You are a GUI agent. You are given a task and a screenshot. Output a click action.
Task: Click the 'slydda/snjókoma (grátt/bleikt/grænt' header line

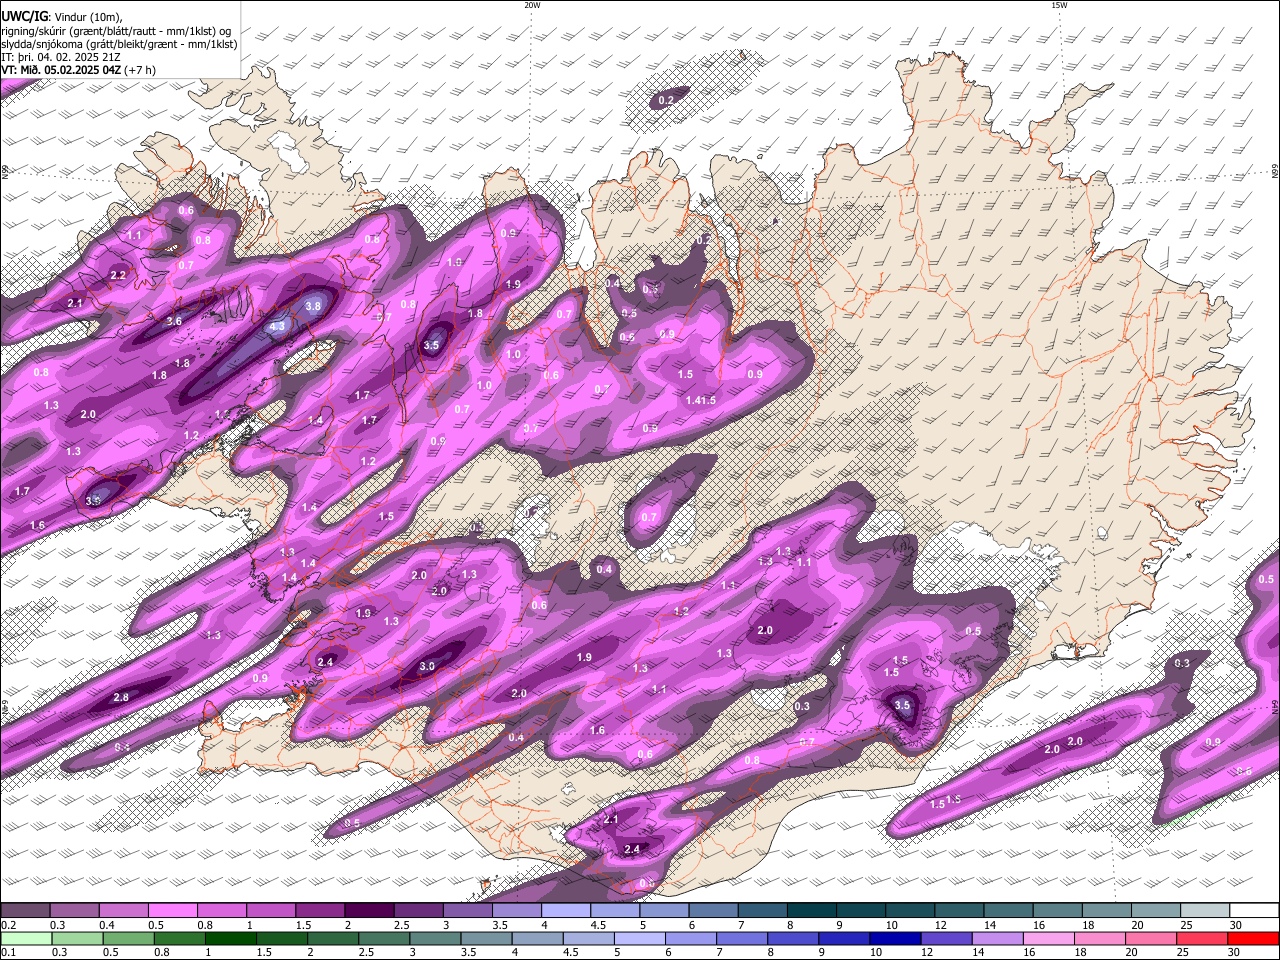[119, 44]
